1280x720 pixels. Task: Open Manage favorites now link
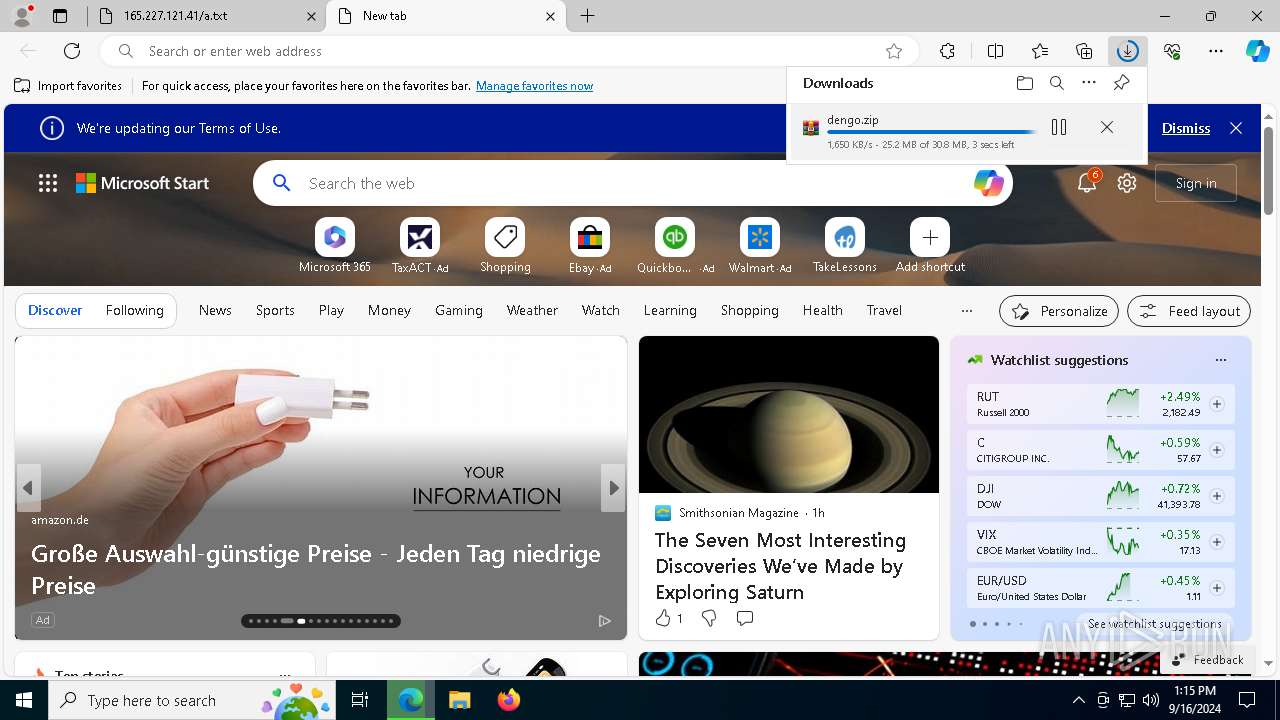click(x=534, y=86)
